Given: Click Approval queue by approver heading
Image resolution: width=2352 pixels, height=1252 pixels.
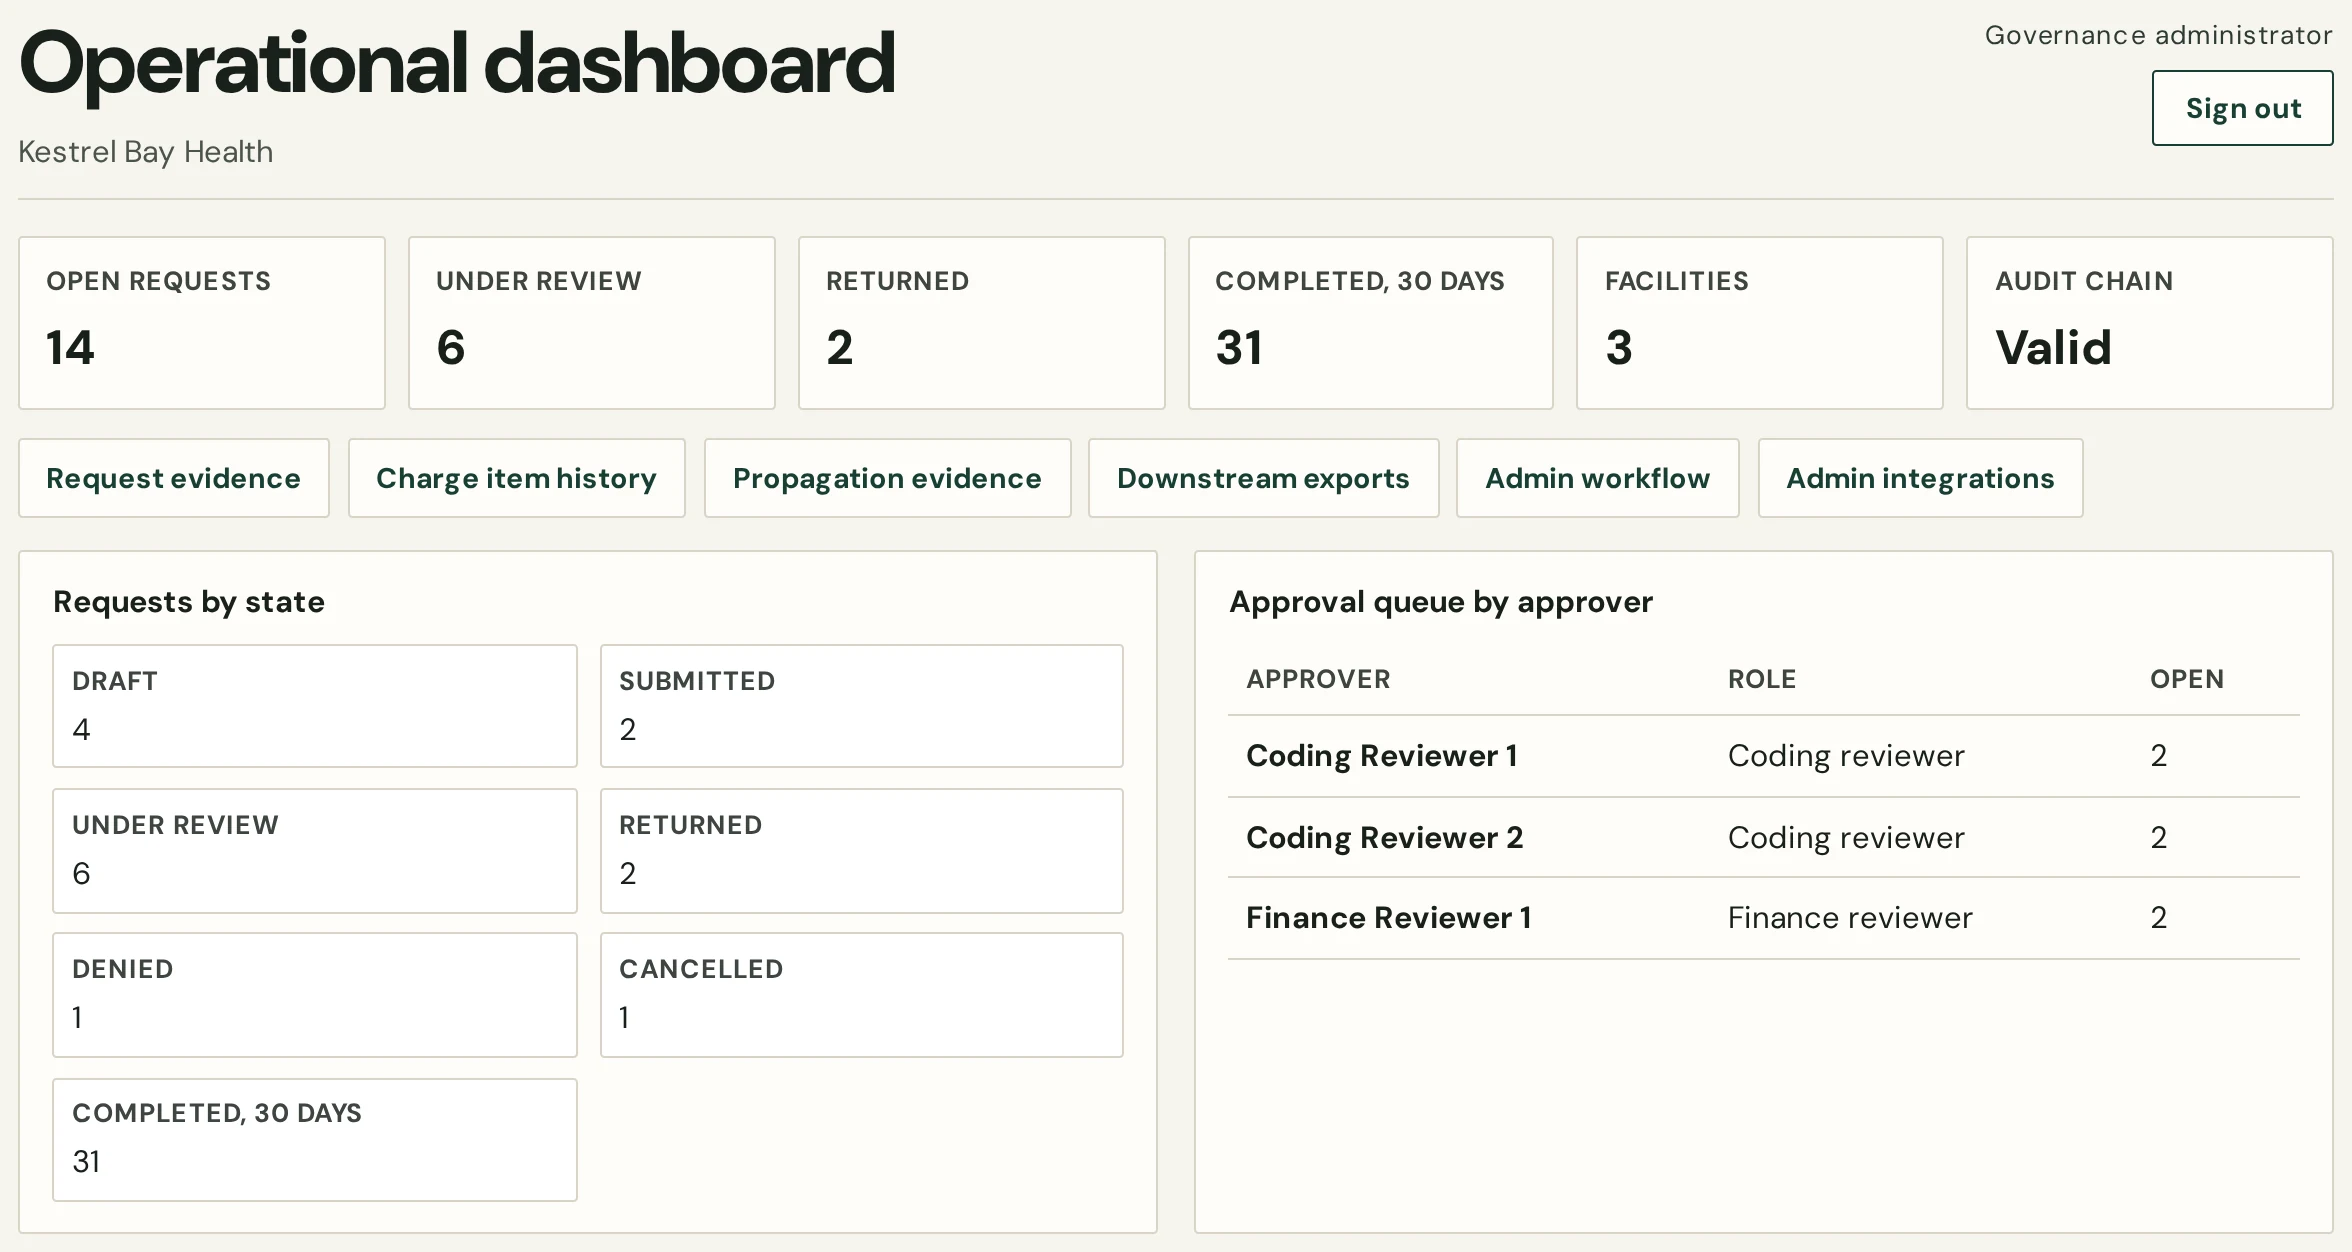Looking at the screenshot, I should (1441, 602).
